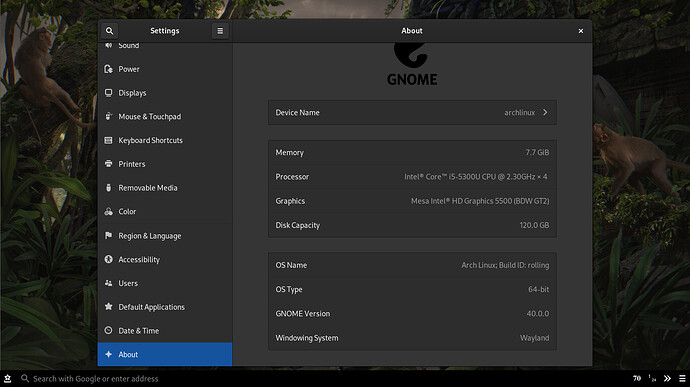Click the Disk Capacity label

(x=297, y=225)
